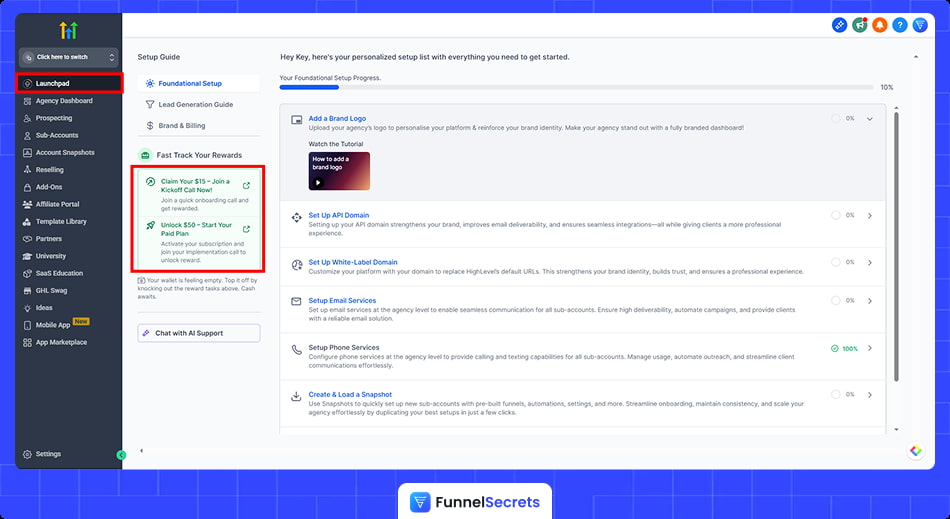Select Foundational Setup tab

click(x=198, y=84)
